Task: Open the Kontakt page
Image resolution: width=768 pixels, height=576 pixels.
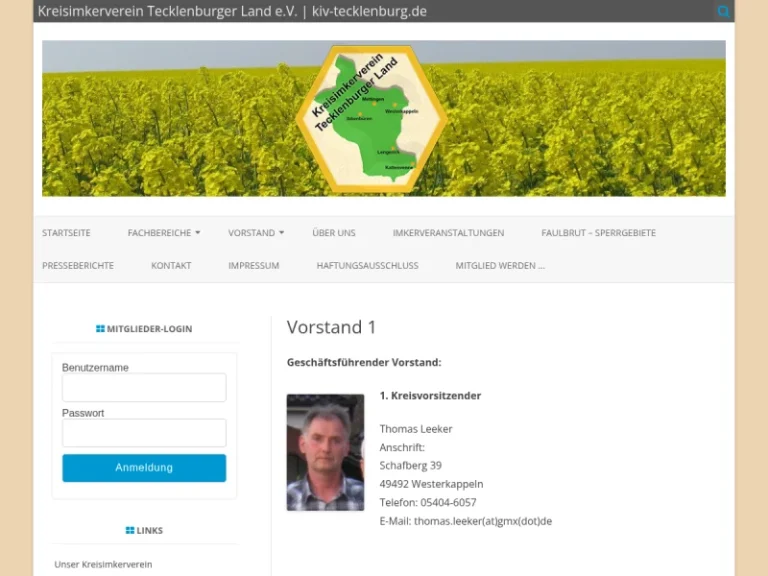Action: [x=171, y=265]
